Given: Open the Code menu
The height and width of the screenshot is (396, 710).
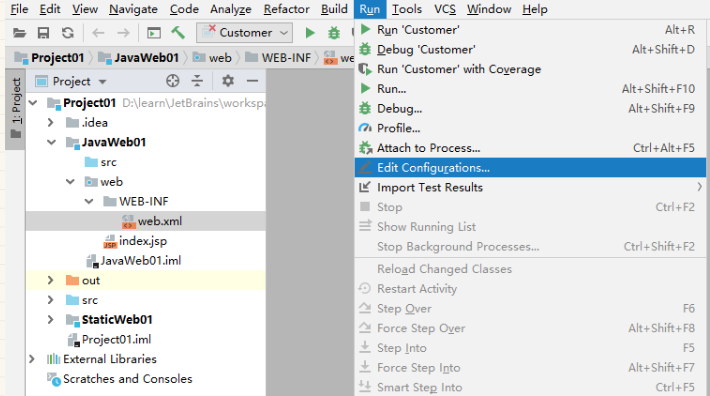Looking at the screenshot, I should [184, 9].
